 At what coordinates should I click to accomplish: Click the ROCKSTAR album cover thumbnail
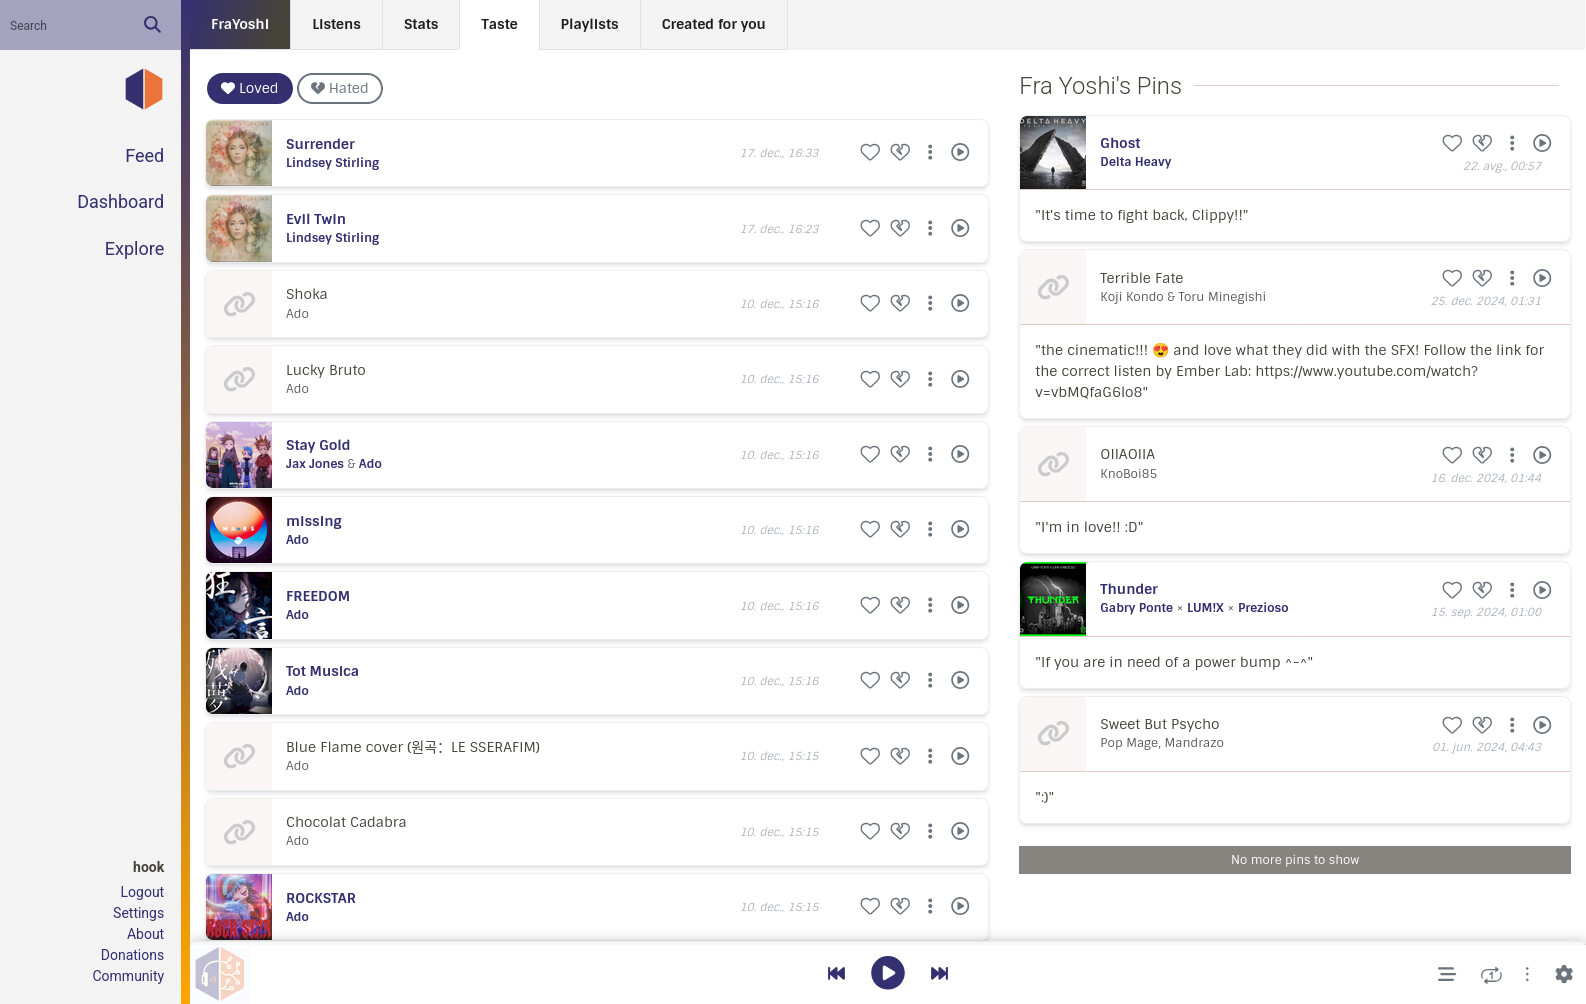click(239, 906)
